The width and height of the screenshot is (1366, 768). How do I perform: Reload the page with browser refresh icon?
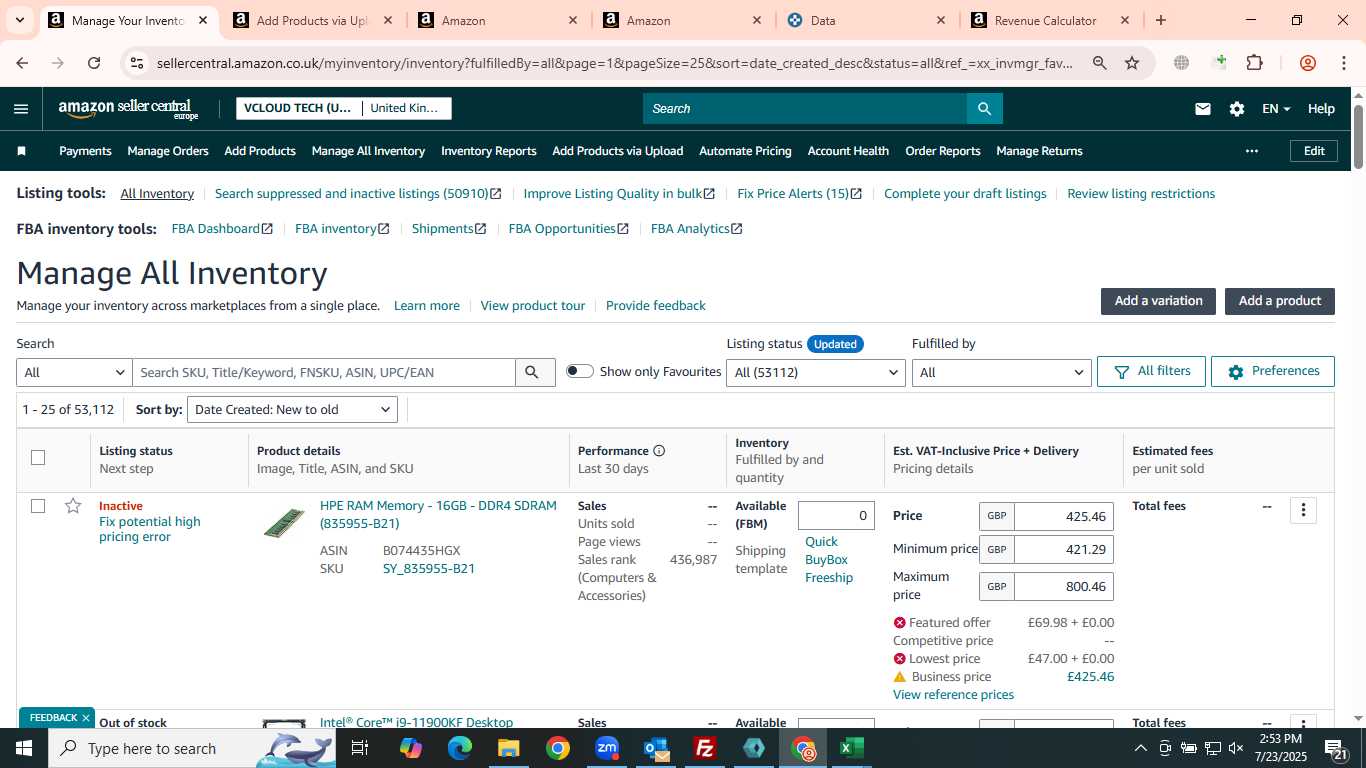(x=94, y=63)
